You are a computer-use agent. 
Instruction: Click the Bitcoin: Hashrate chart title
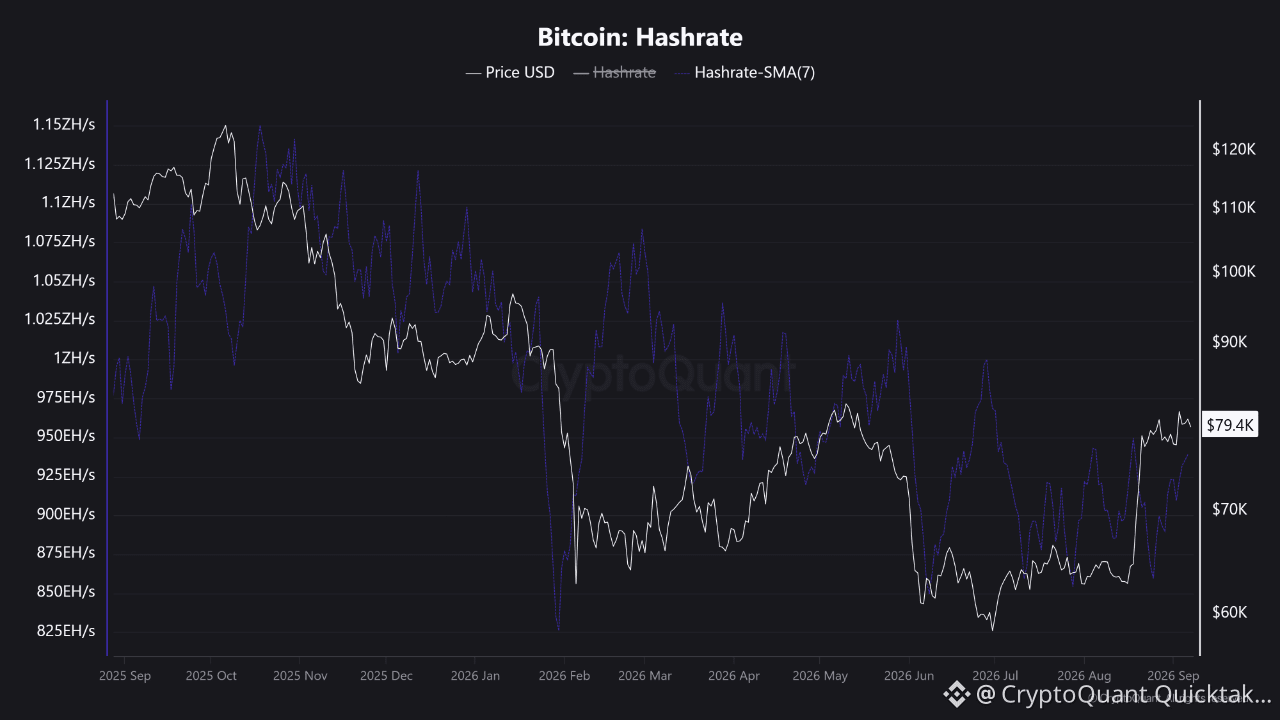[x=640, y=38]
